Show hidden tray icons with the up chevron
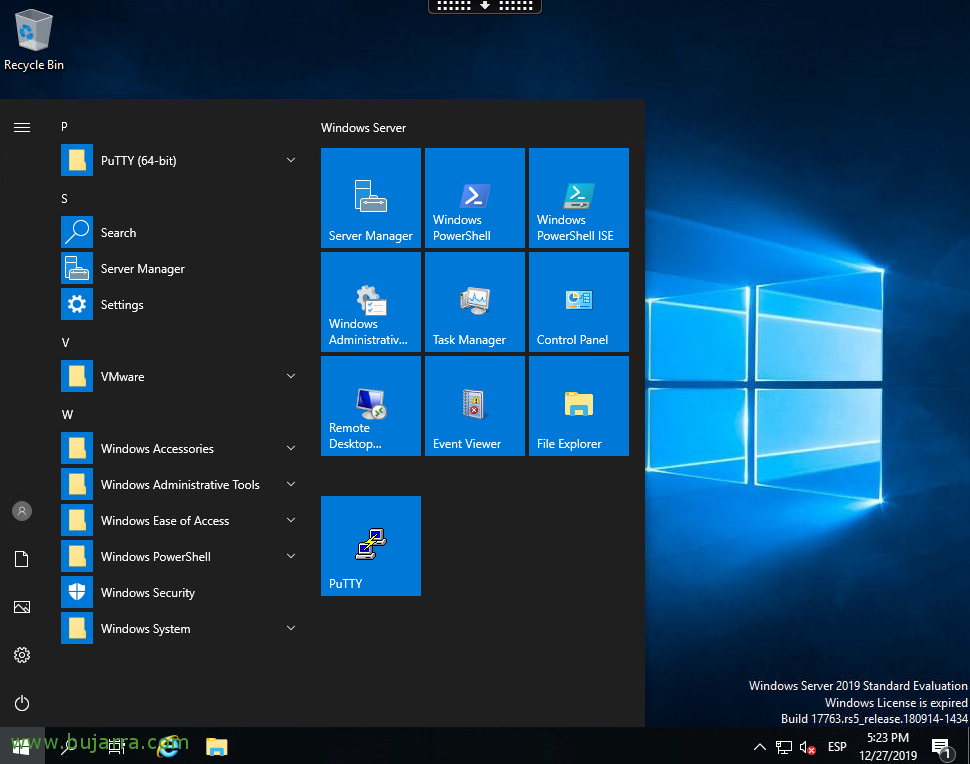970x764 pixels. click(x=760, y=747)
